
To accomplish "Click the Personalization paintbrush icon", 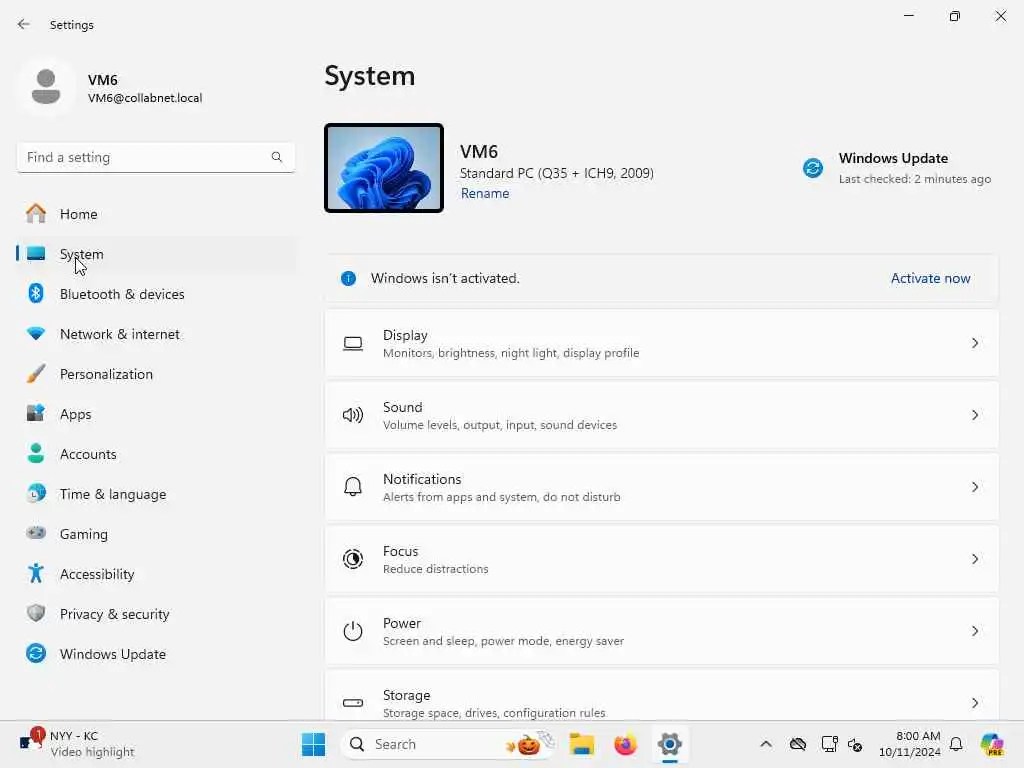I will [x=36, y=374].
